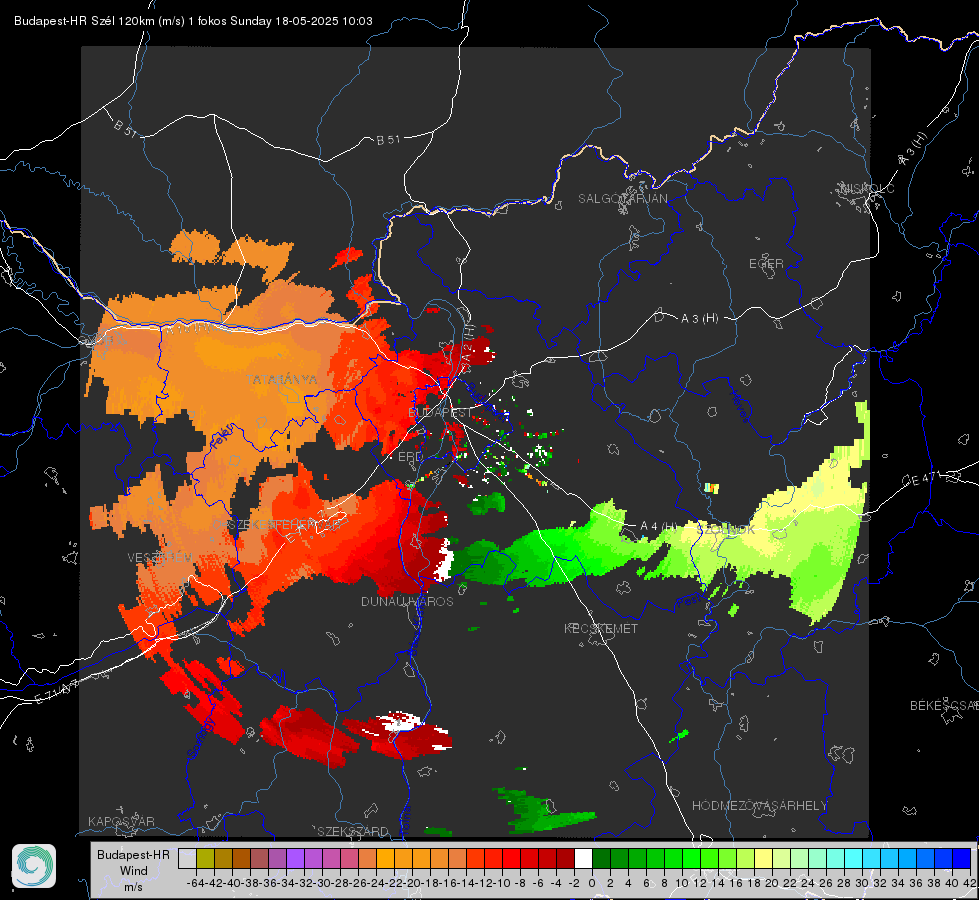This screenshot has width=979, height=900.
Task: Click the KAPOSVÁR city label
Action: click(x=121, y=821)
